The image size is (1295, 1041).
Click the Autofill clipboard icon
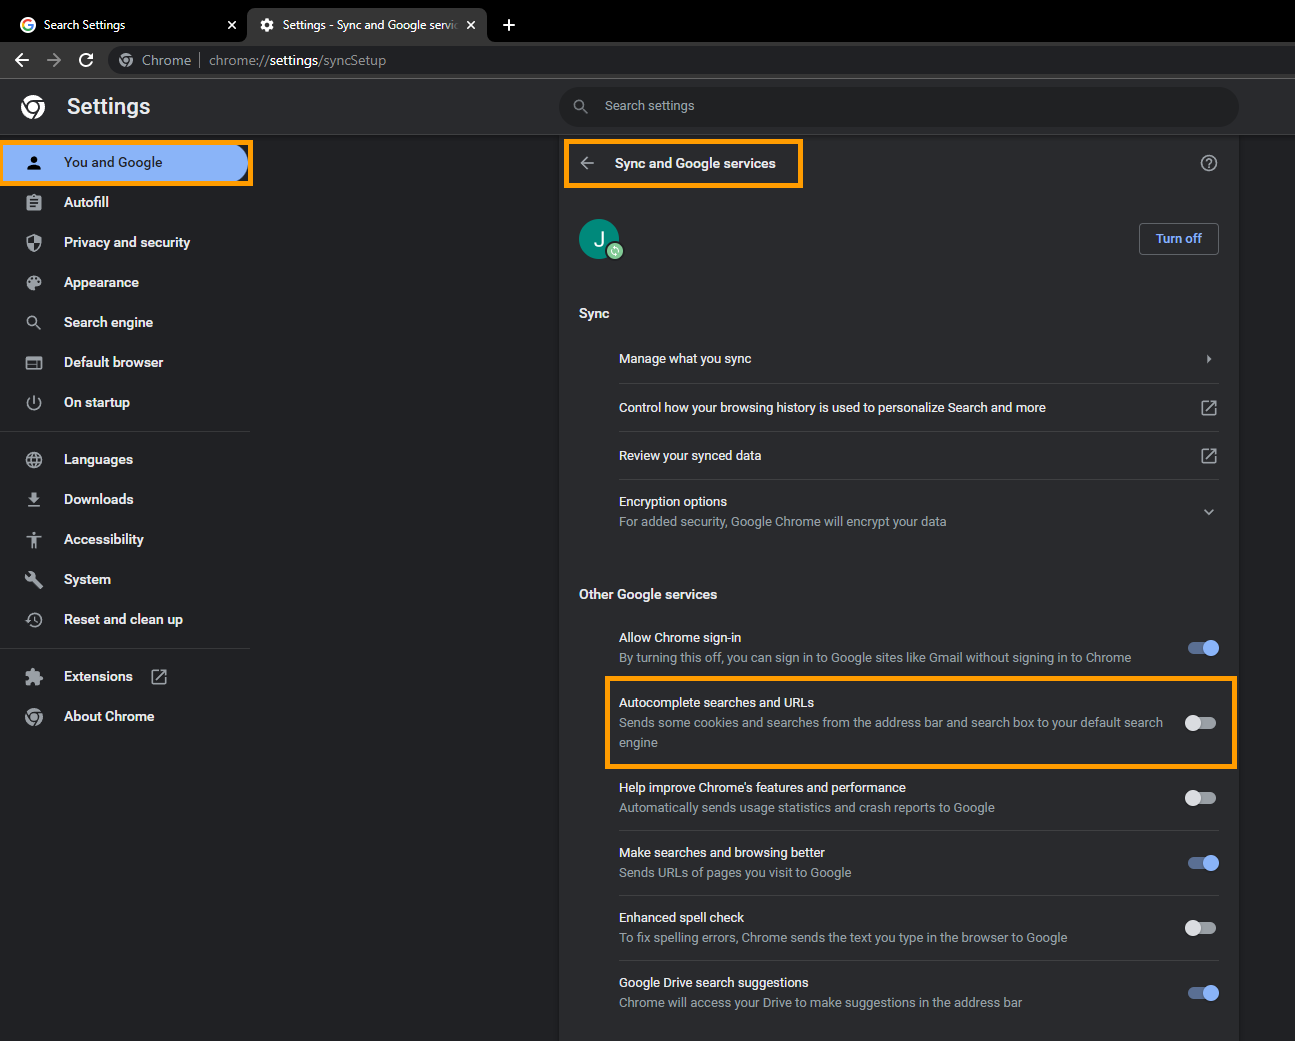click(x=34, y=202)
